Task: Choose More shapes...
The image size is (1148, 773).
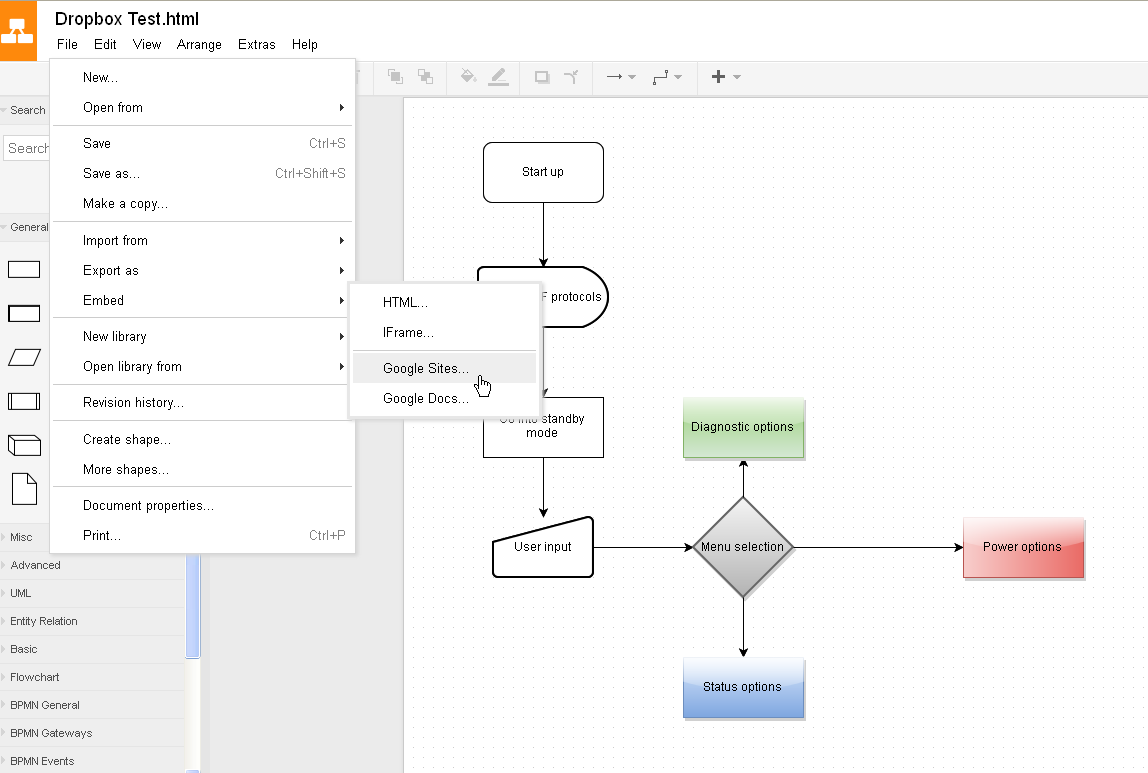Action: pyautogui.click(x=203, y=469)
